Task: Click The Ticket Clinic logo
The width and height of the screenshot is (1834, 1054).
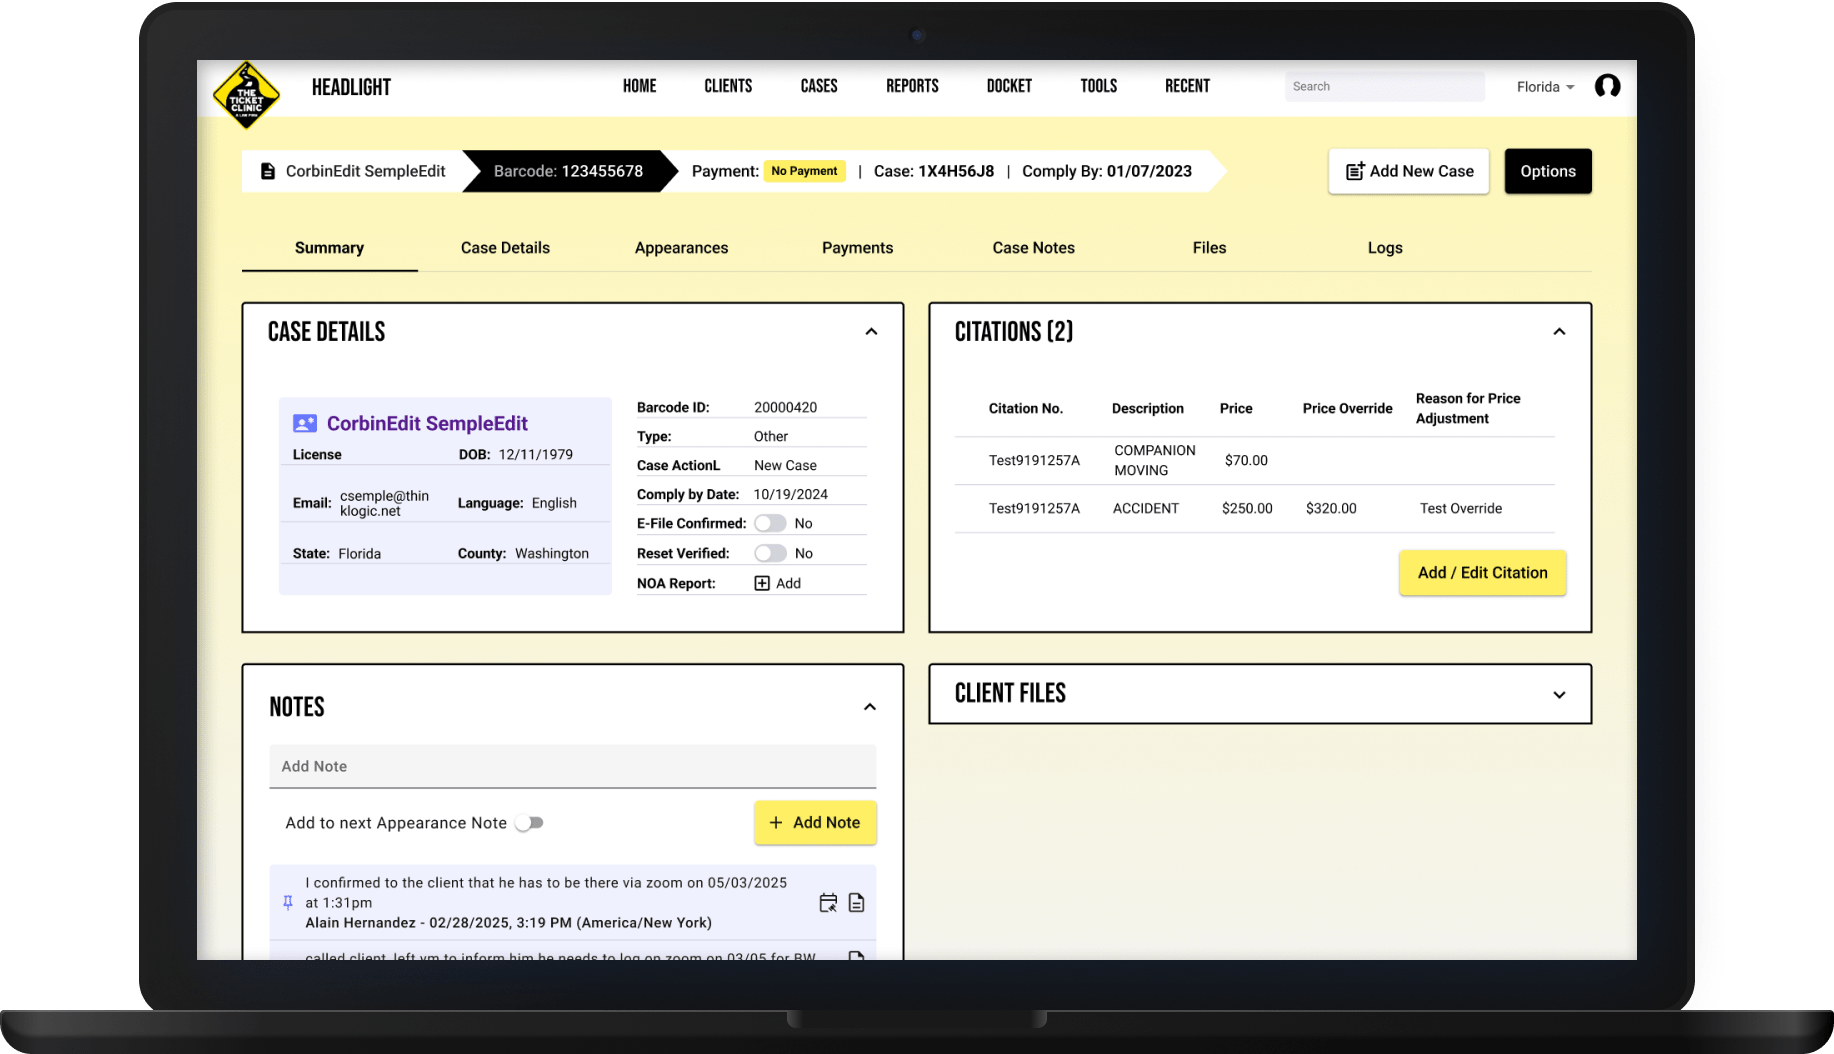Action: (x=246, y=96)
